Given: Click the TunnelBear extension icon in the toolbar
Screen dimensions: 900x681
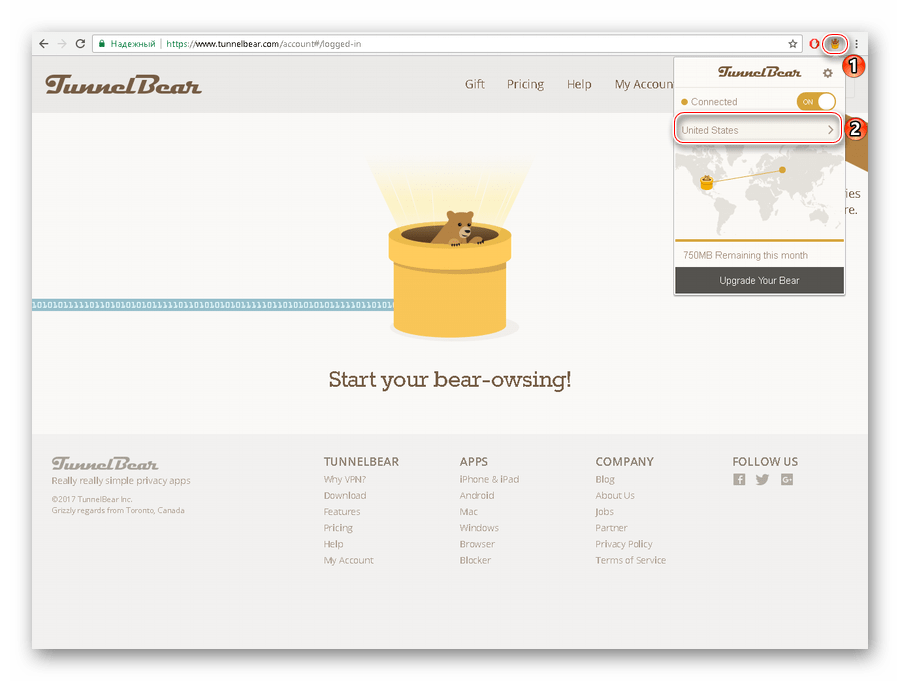Looking at the screenshot, I should [x=834, y=44].
